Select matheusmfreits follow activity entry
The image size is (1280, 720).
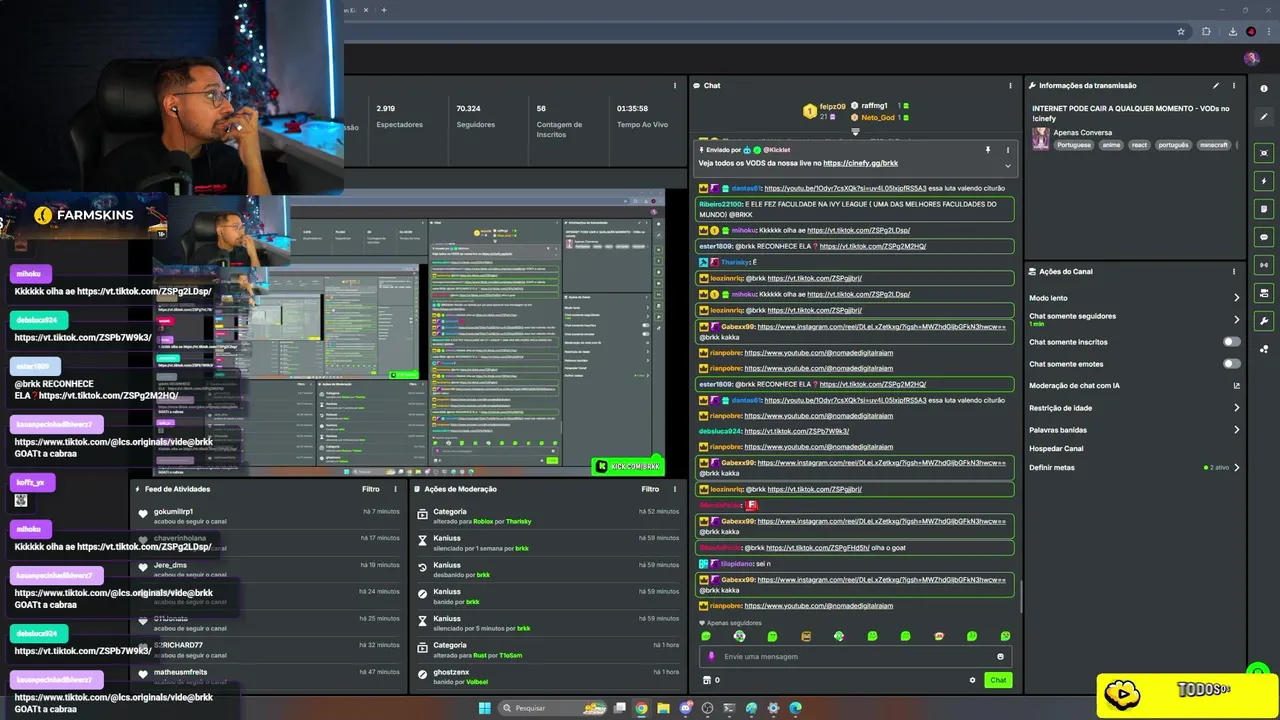pos(269,677)
